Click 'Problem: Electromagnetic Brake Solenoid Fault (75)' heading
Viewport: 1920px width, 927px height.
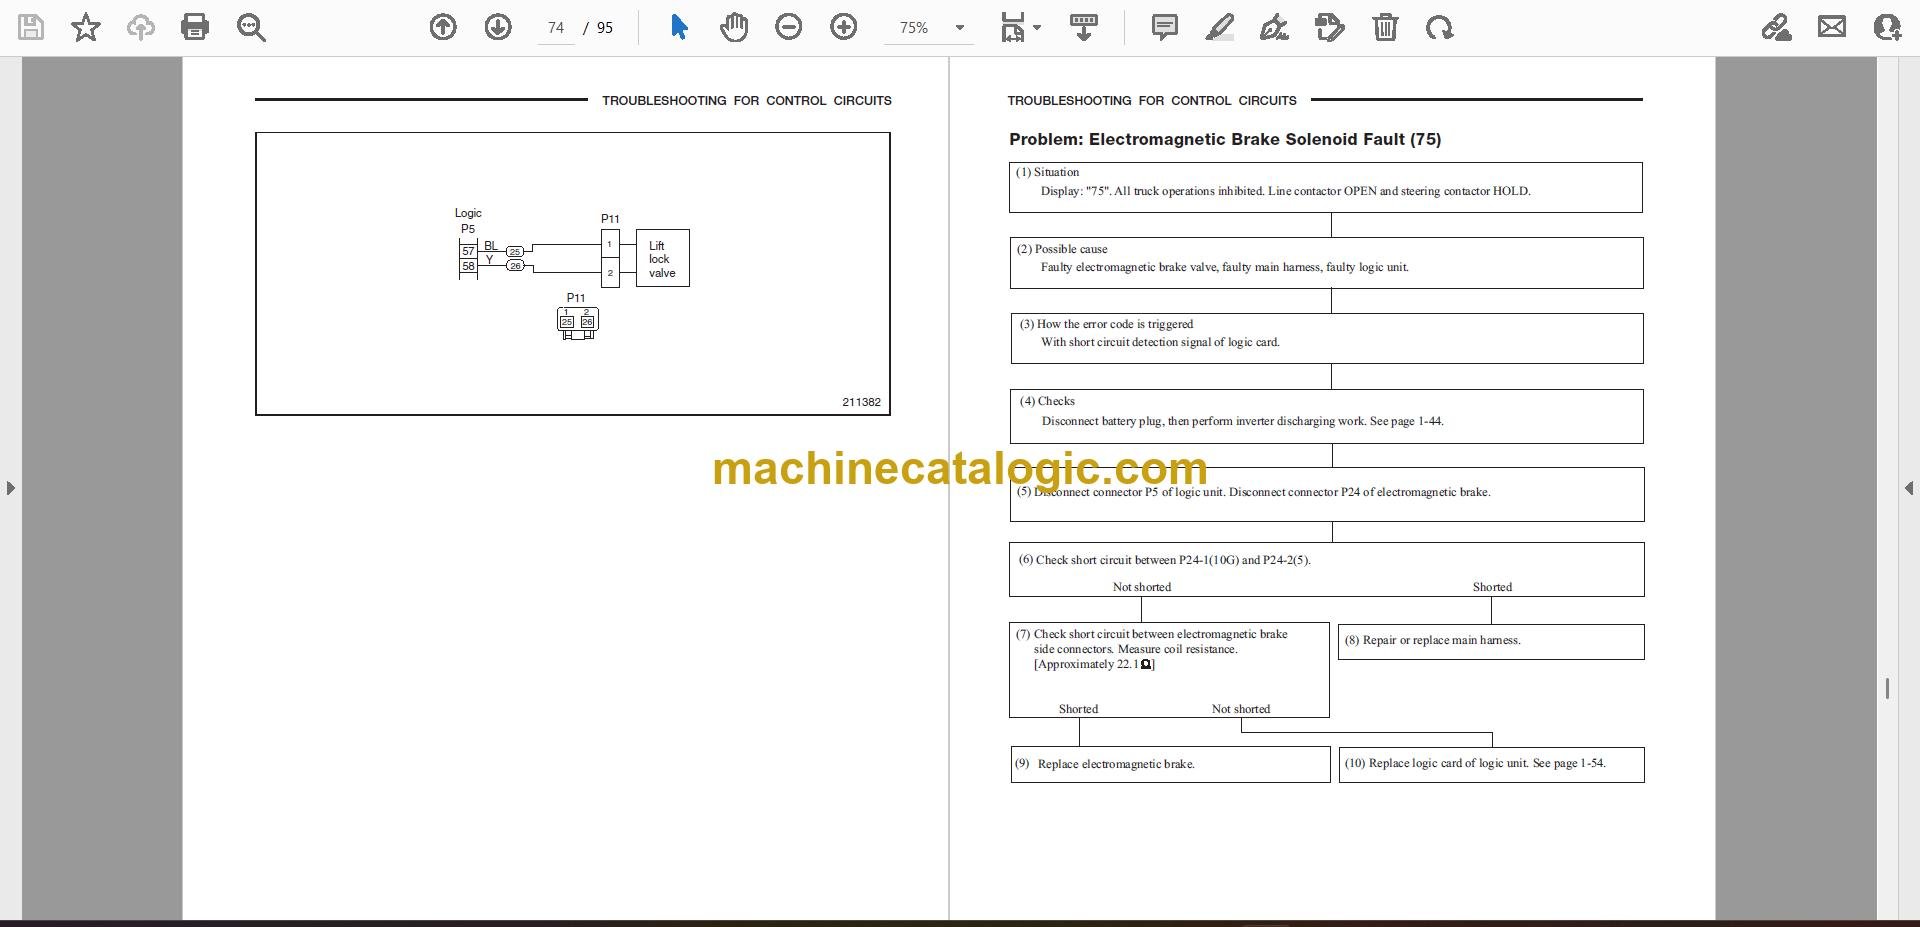pyautogui.click(x=1225, y=139)
